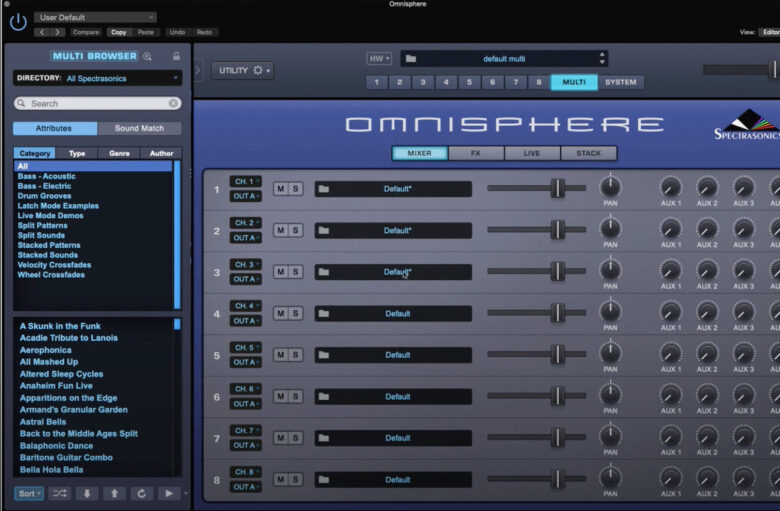Open the FX tab
This screenshot has height=511, width=780.
[x=476, y=153]
